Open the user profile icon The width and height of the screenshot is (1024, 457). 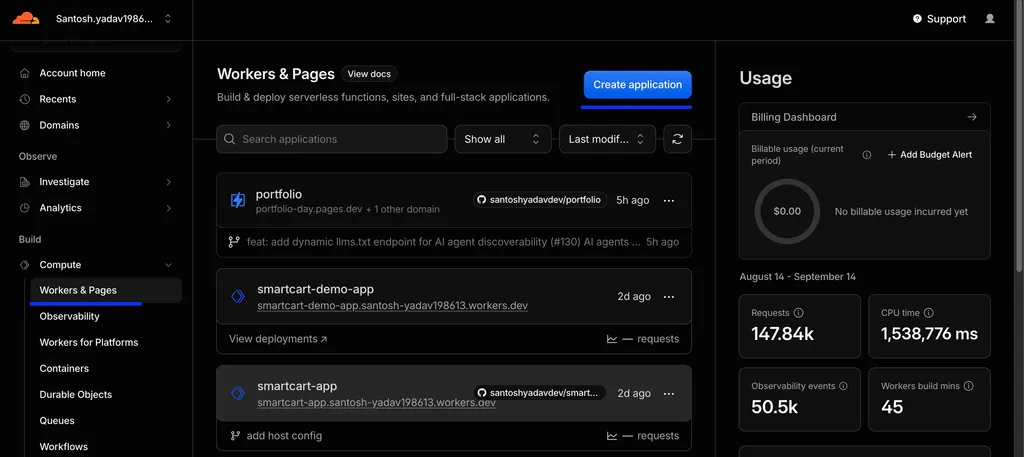989,19
